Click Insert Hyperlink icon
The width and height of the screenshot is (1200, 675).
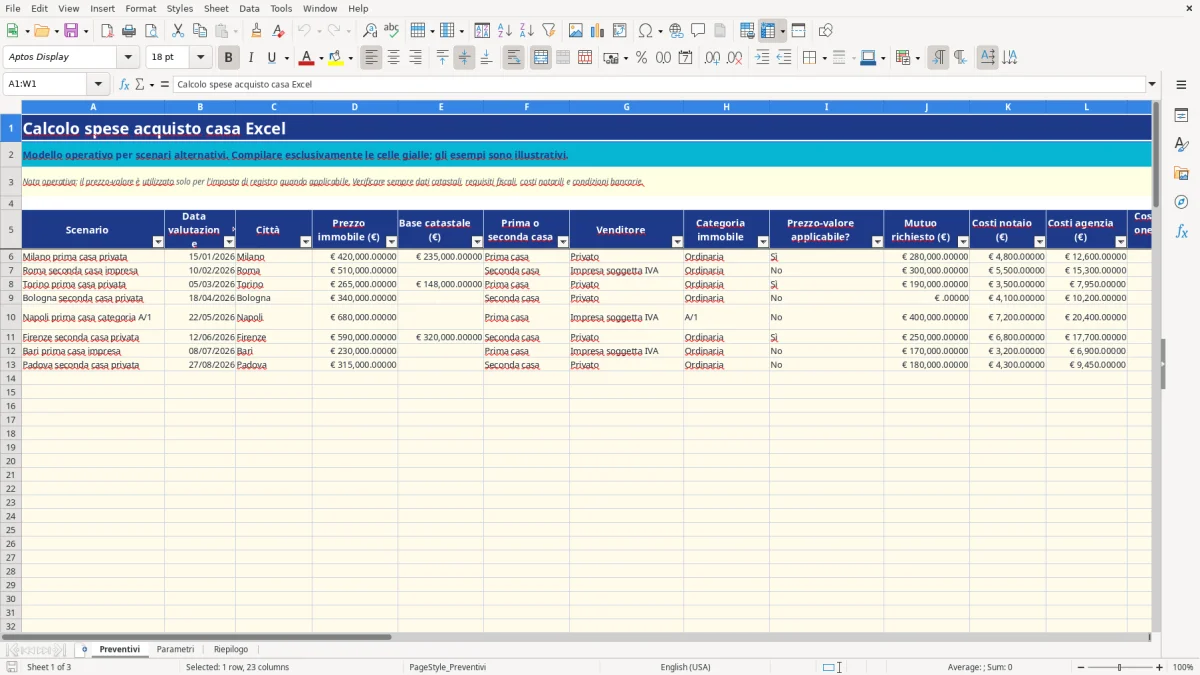676,31
